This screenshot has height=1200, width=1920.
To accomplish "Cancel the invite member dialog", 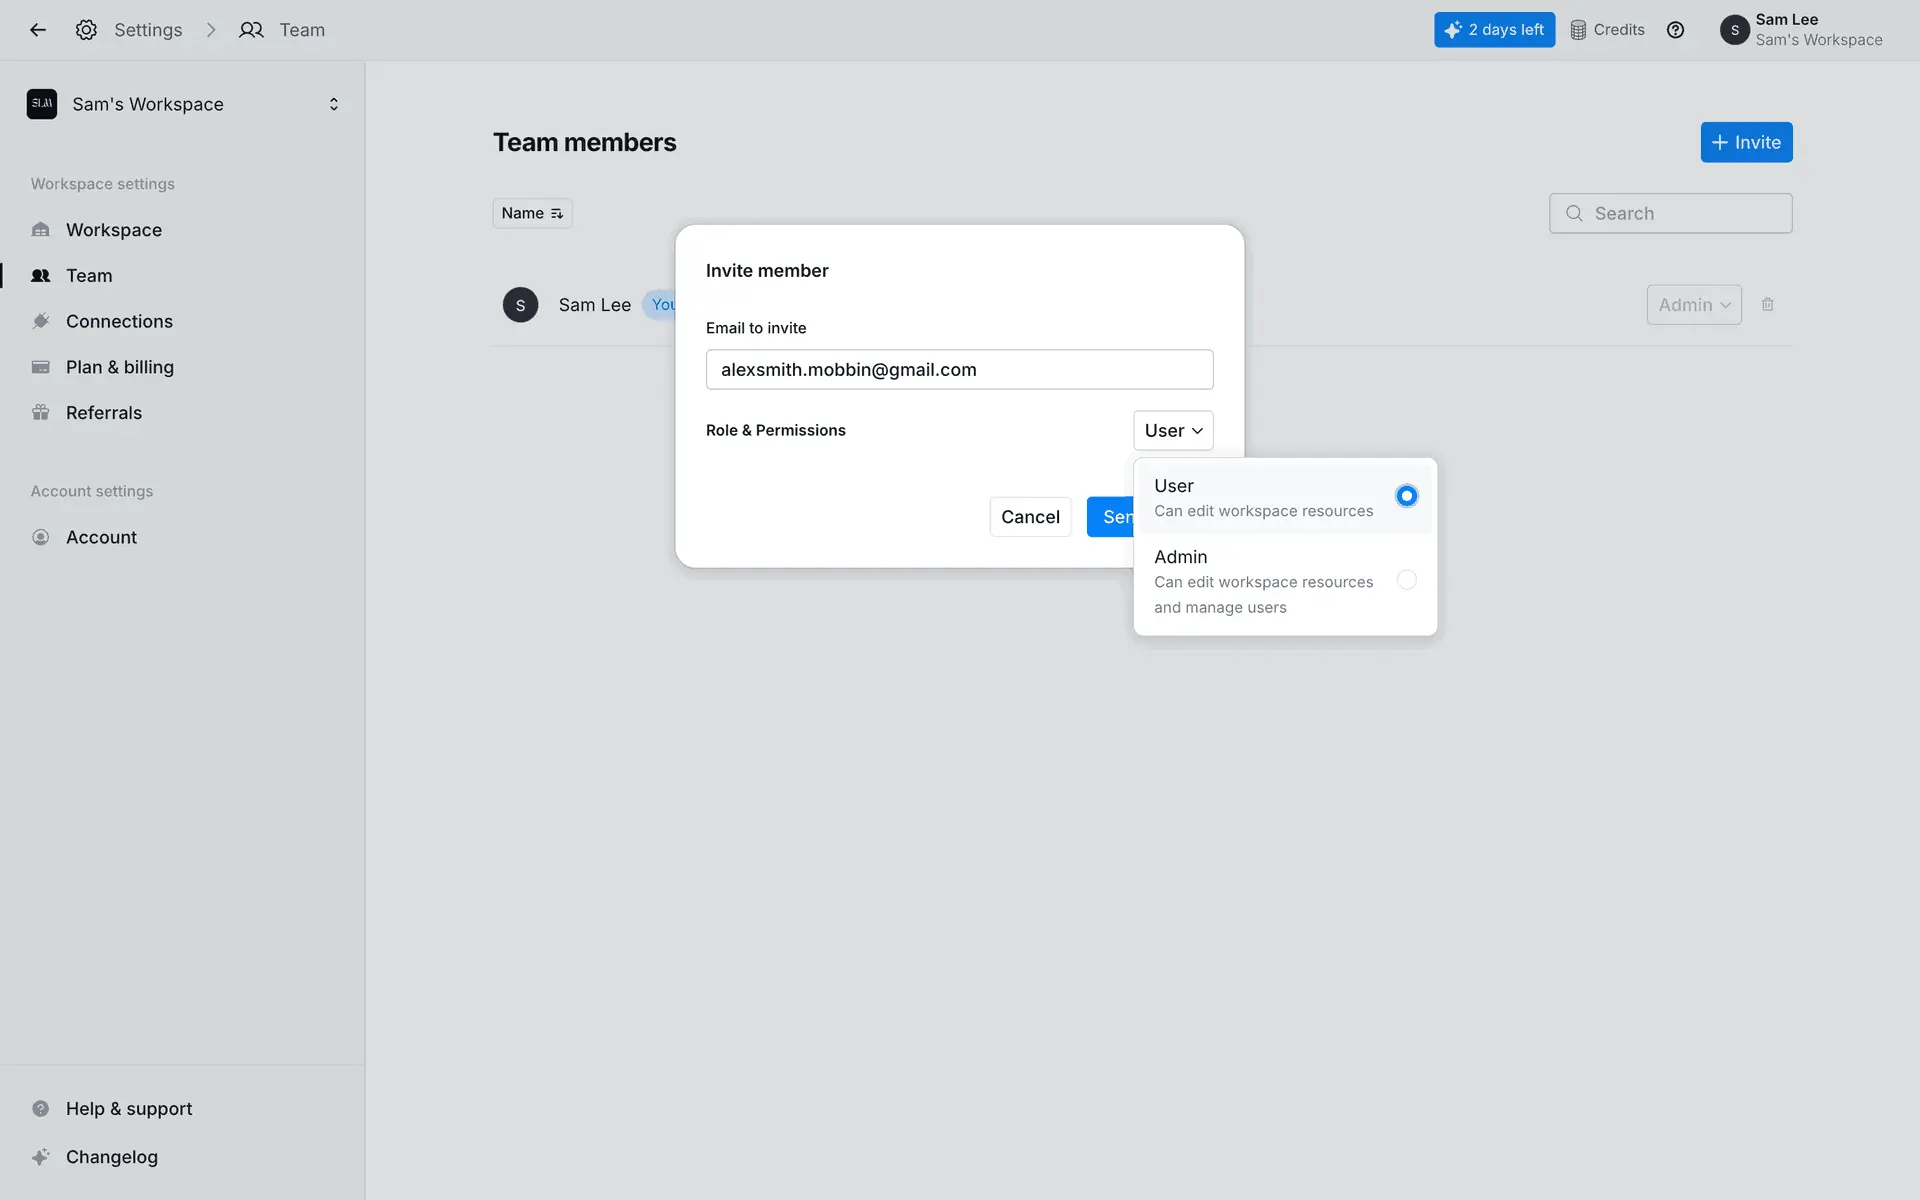I will 1030,517.
